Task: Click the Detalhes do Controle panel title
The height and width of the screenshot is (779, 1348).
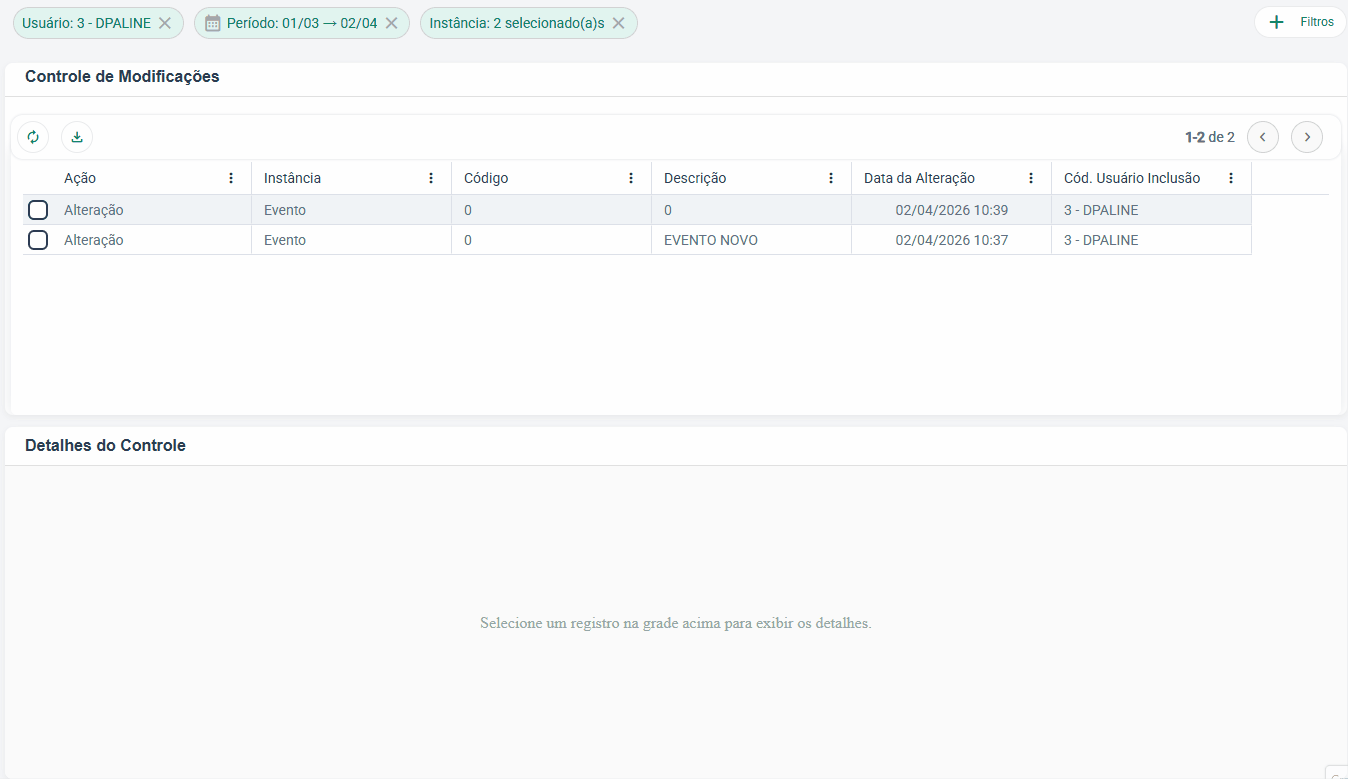Action: (x=105, y=445)
